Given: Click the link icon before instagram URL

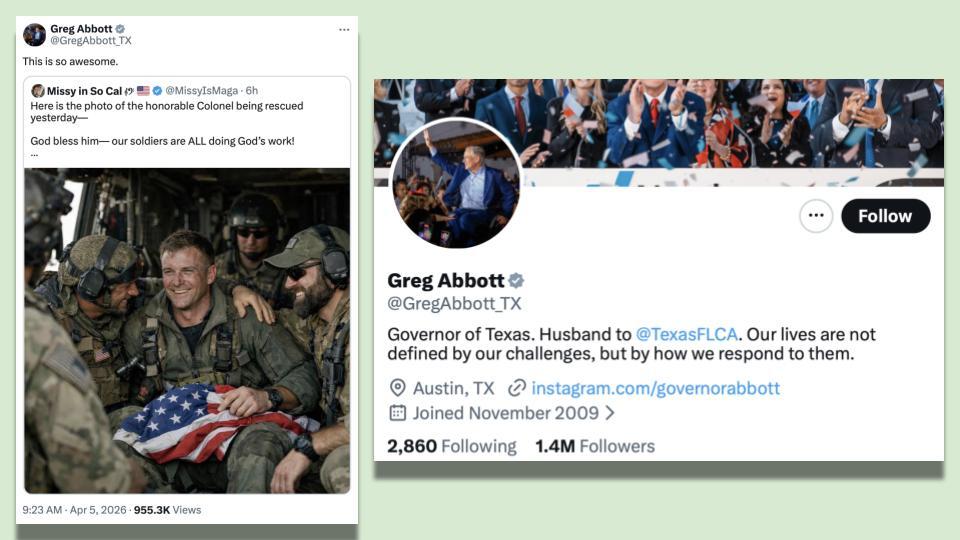Looking at the screenshot, I should tap(517, 388).
